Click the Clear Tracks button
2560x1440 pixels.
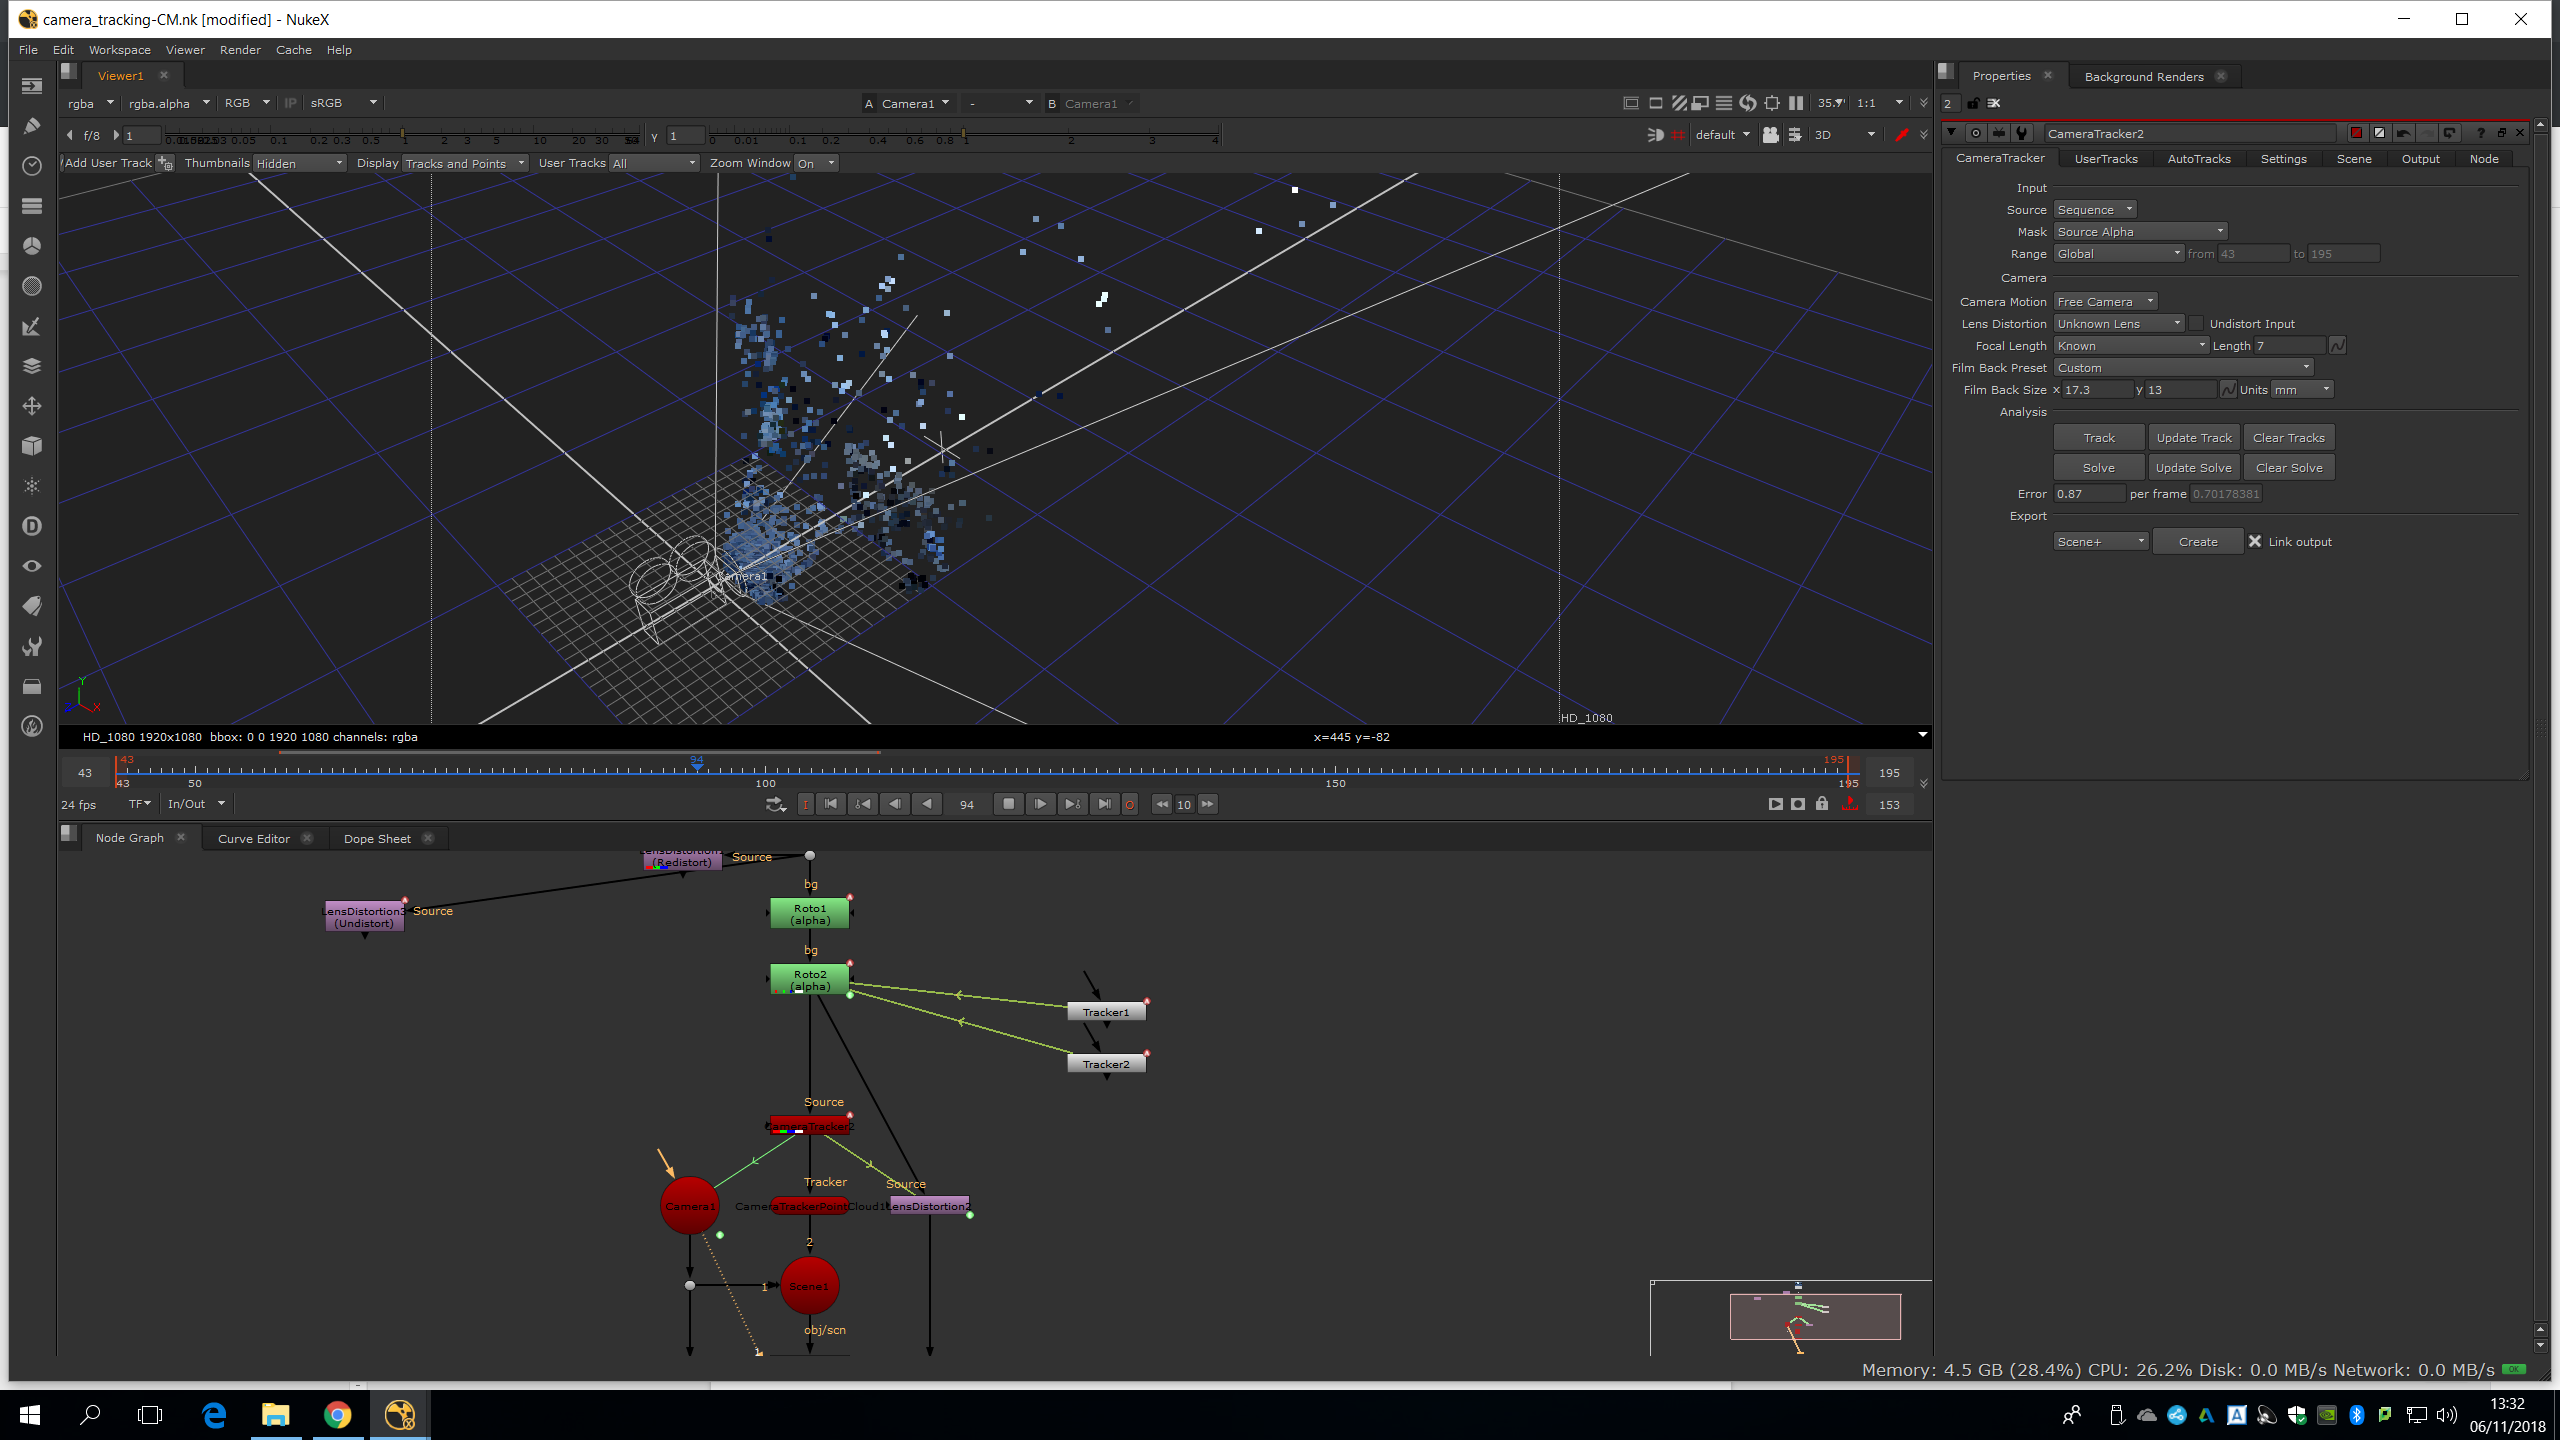point(2288,438)
